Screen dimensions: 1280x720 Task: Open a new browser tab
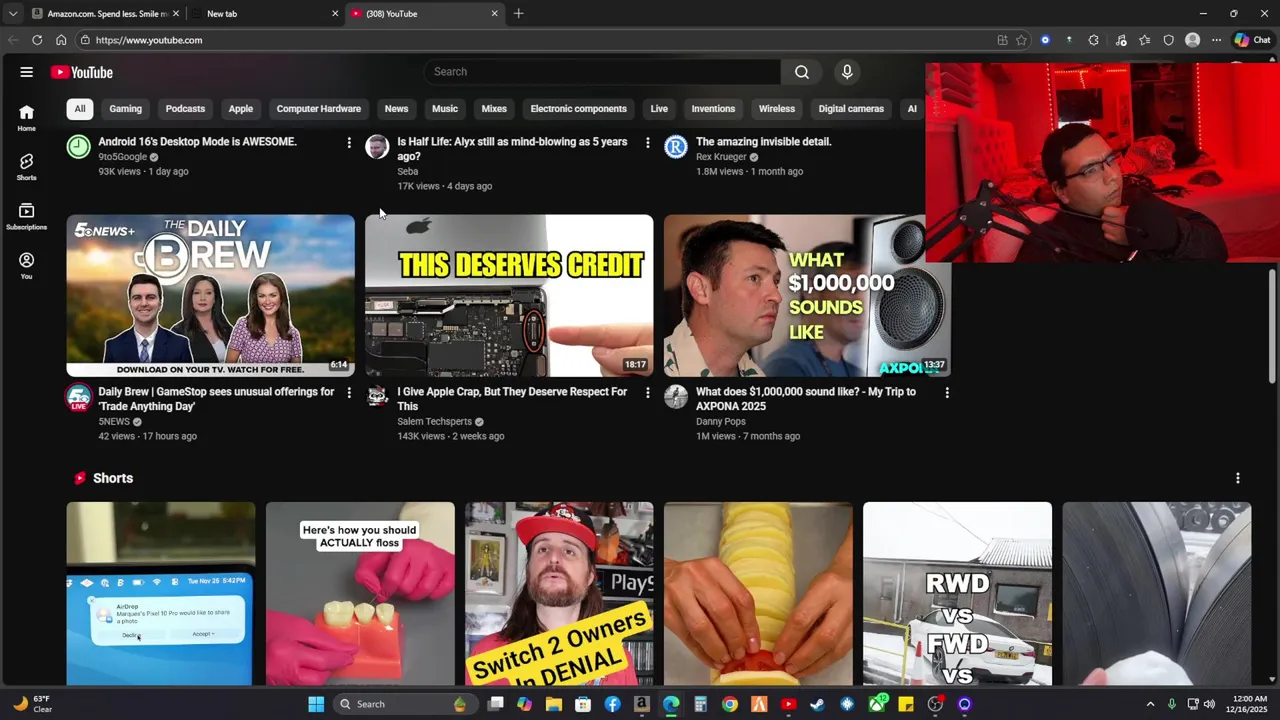518,14
